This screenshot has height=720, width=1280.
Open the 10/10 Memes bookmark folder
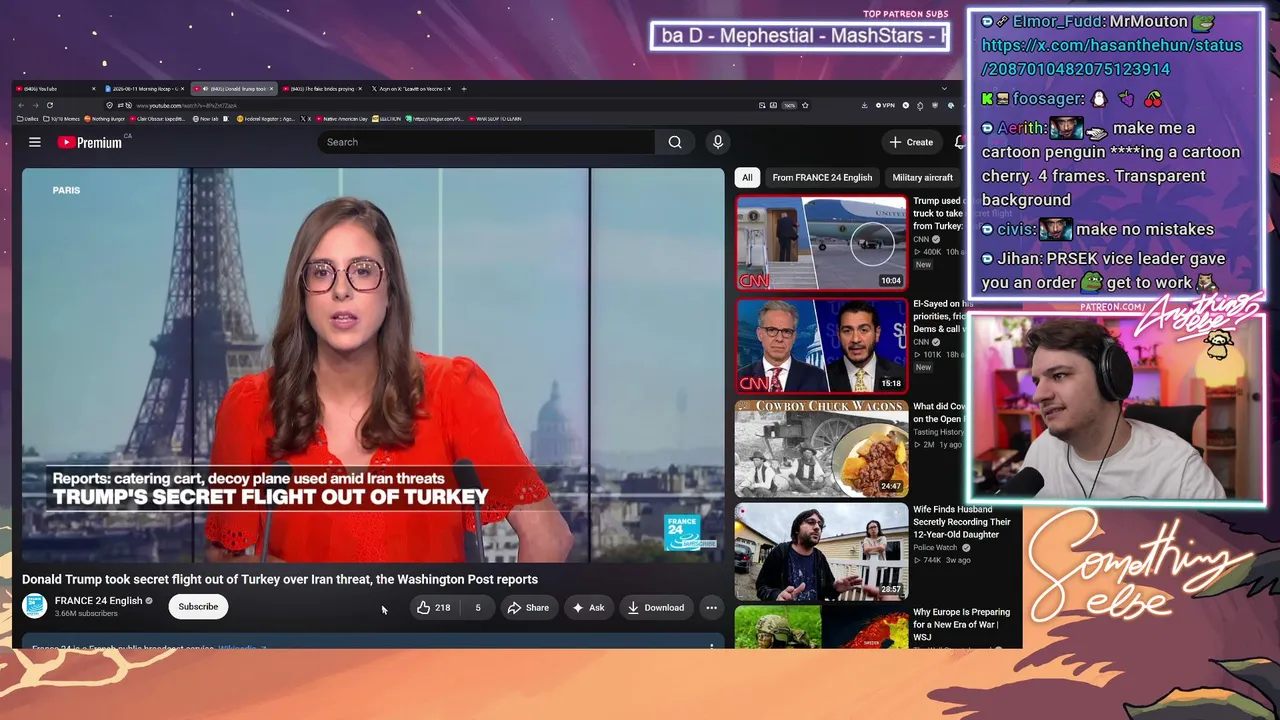62,119
